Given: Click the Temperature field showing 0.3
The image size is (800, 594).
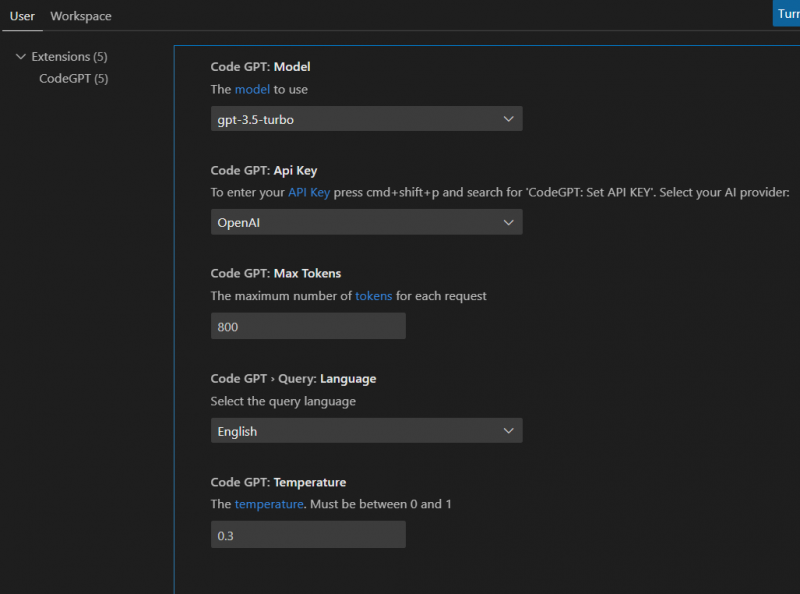Looking at the screenshot, I should tap(308, 534).
